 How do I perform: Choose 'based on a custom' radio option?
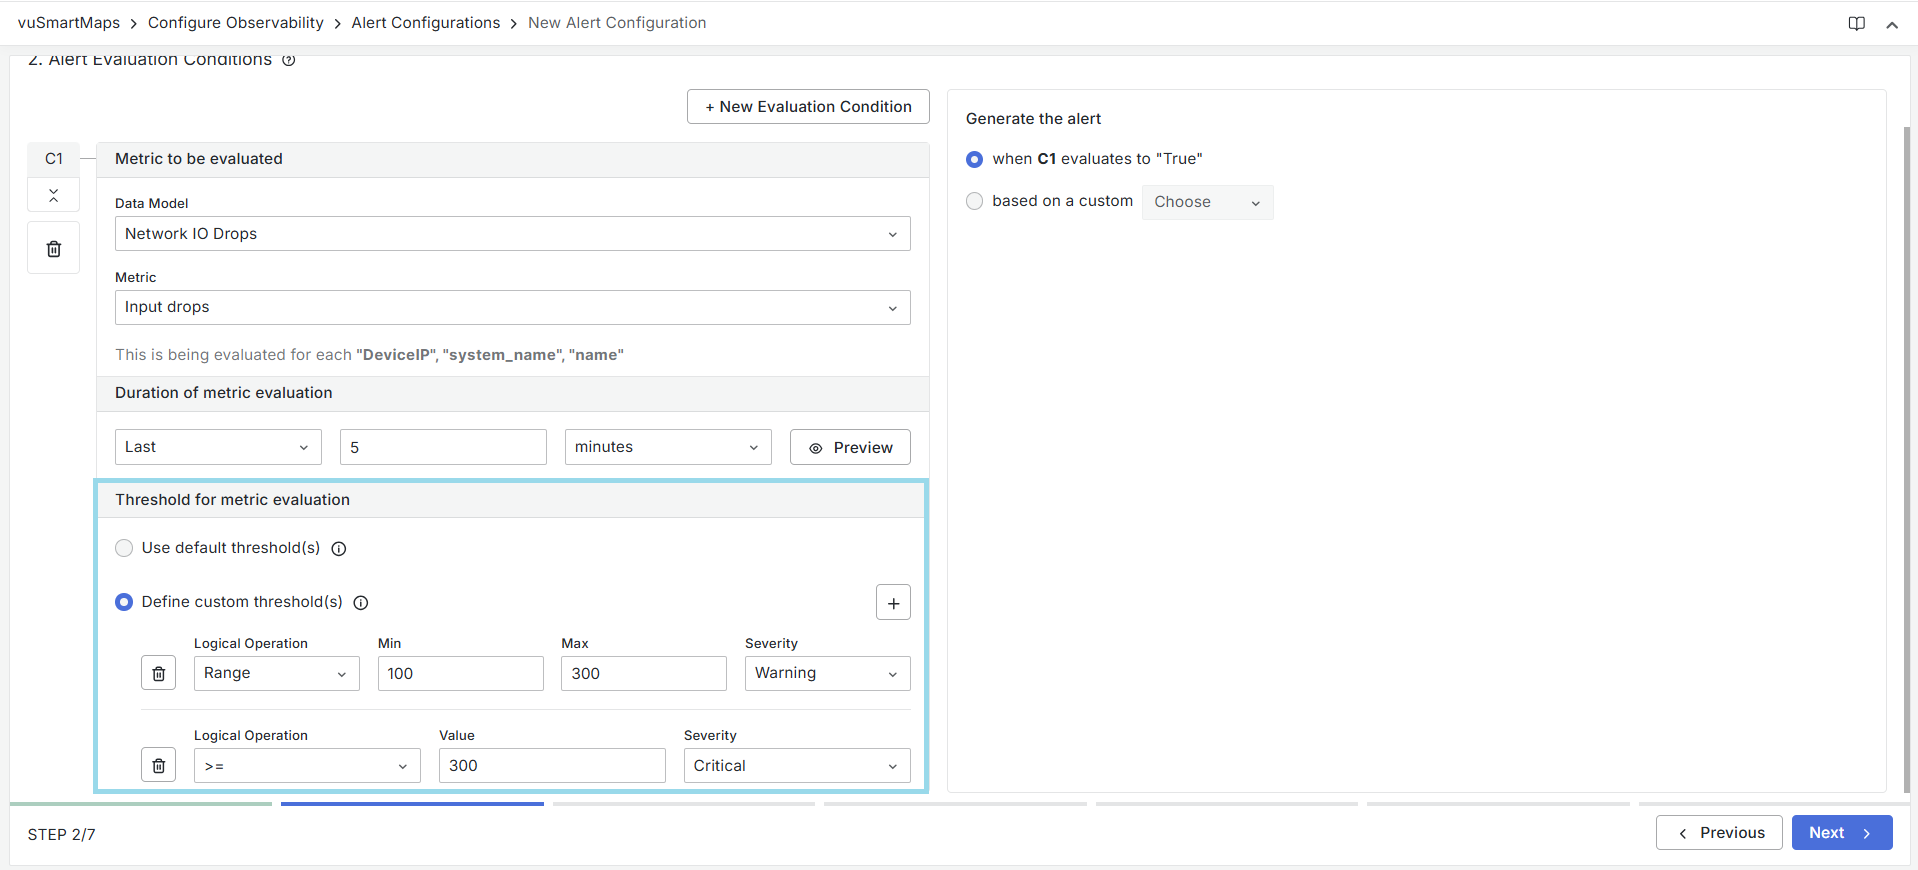pyautogui.click(x=975, y=201)
